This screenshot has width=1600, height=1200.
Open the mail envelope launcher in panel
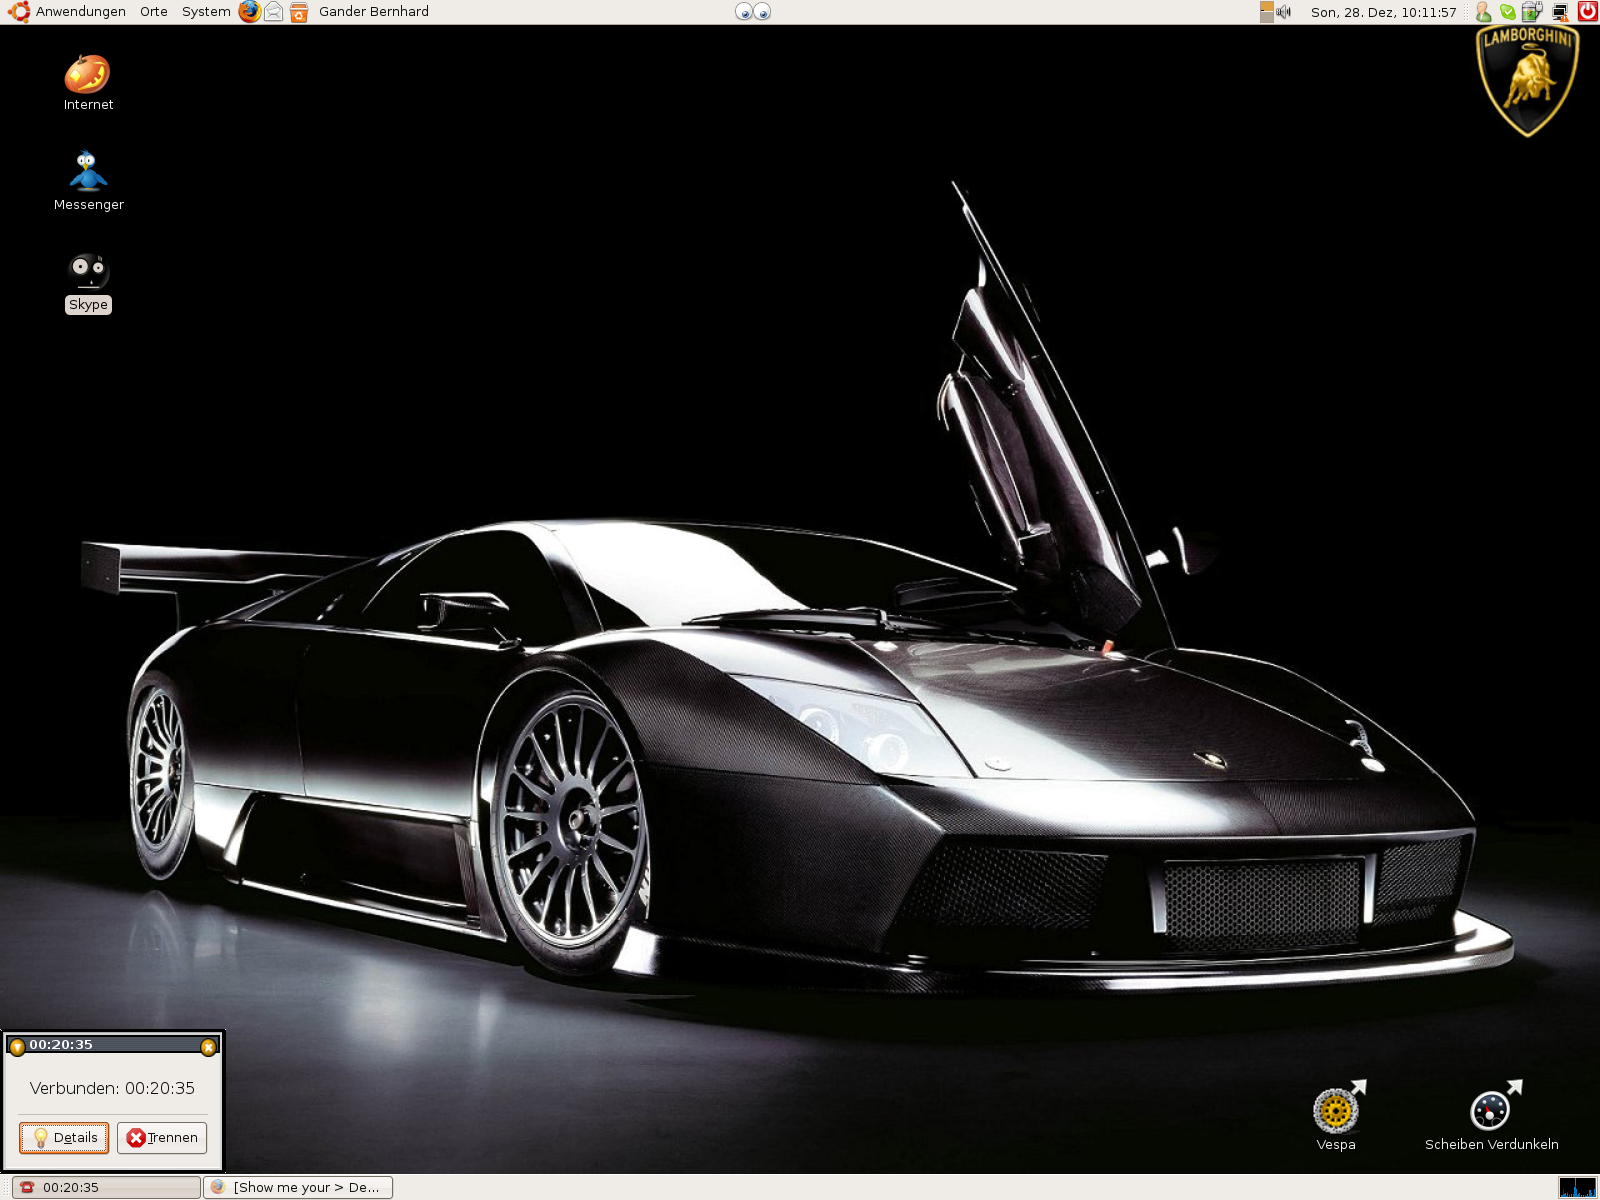[273, 12]
